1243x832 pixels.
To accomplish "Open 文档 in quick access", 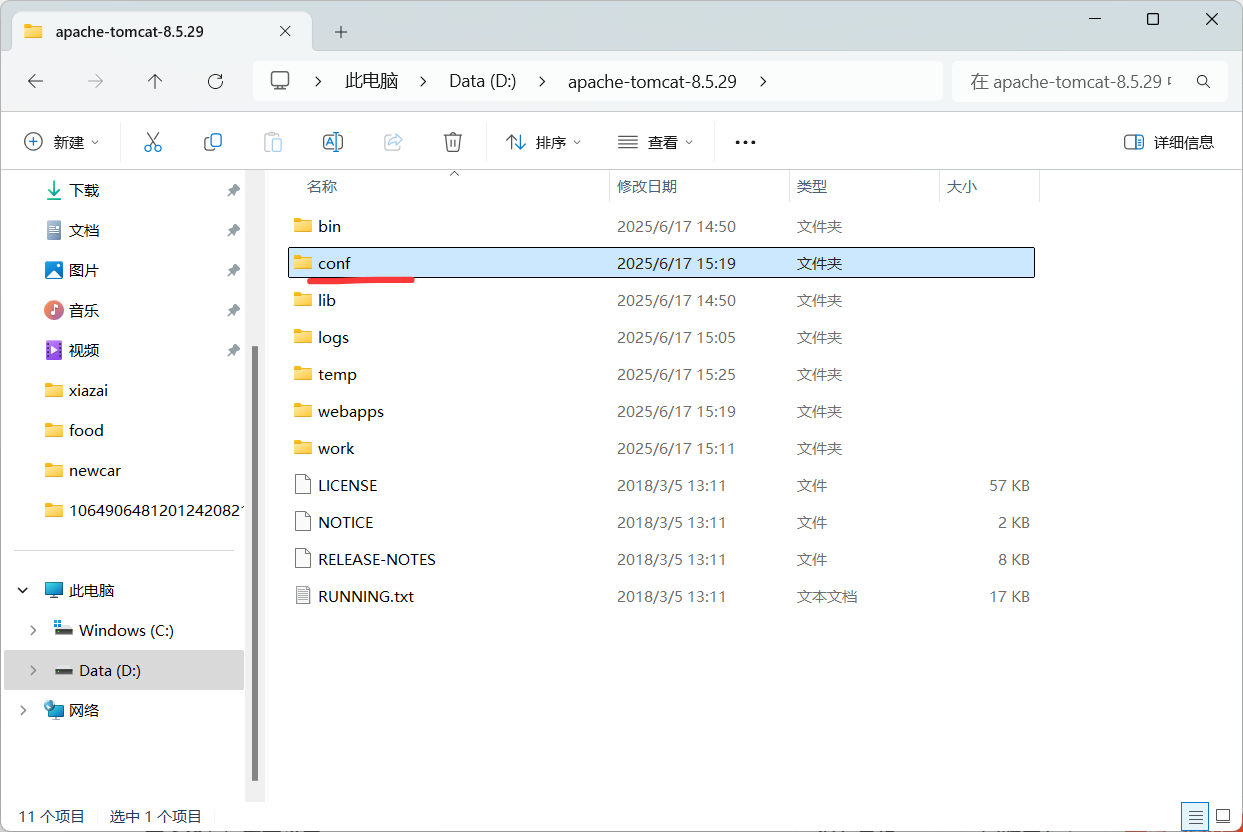I will coord(84,230).
